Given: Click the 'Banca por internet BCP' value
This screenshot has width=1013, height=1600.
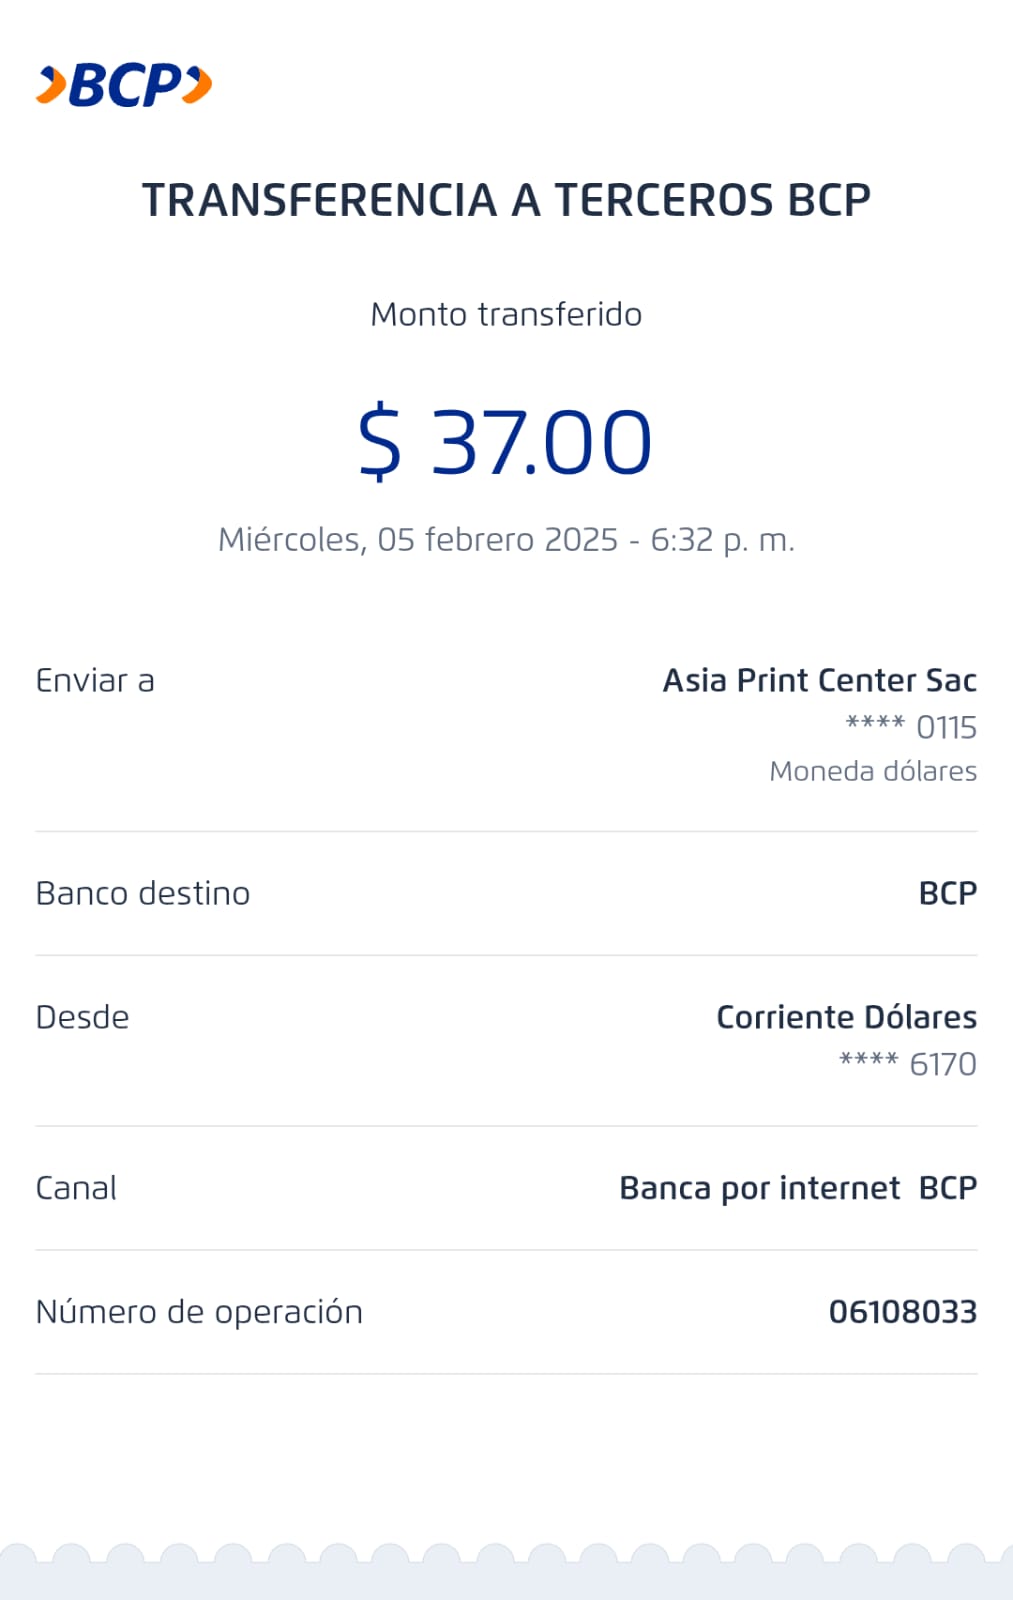Looking at the screenshot, I should [798, 1189].
